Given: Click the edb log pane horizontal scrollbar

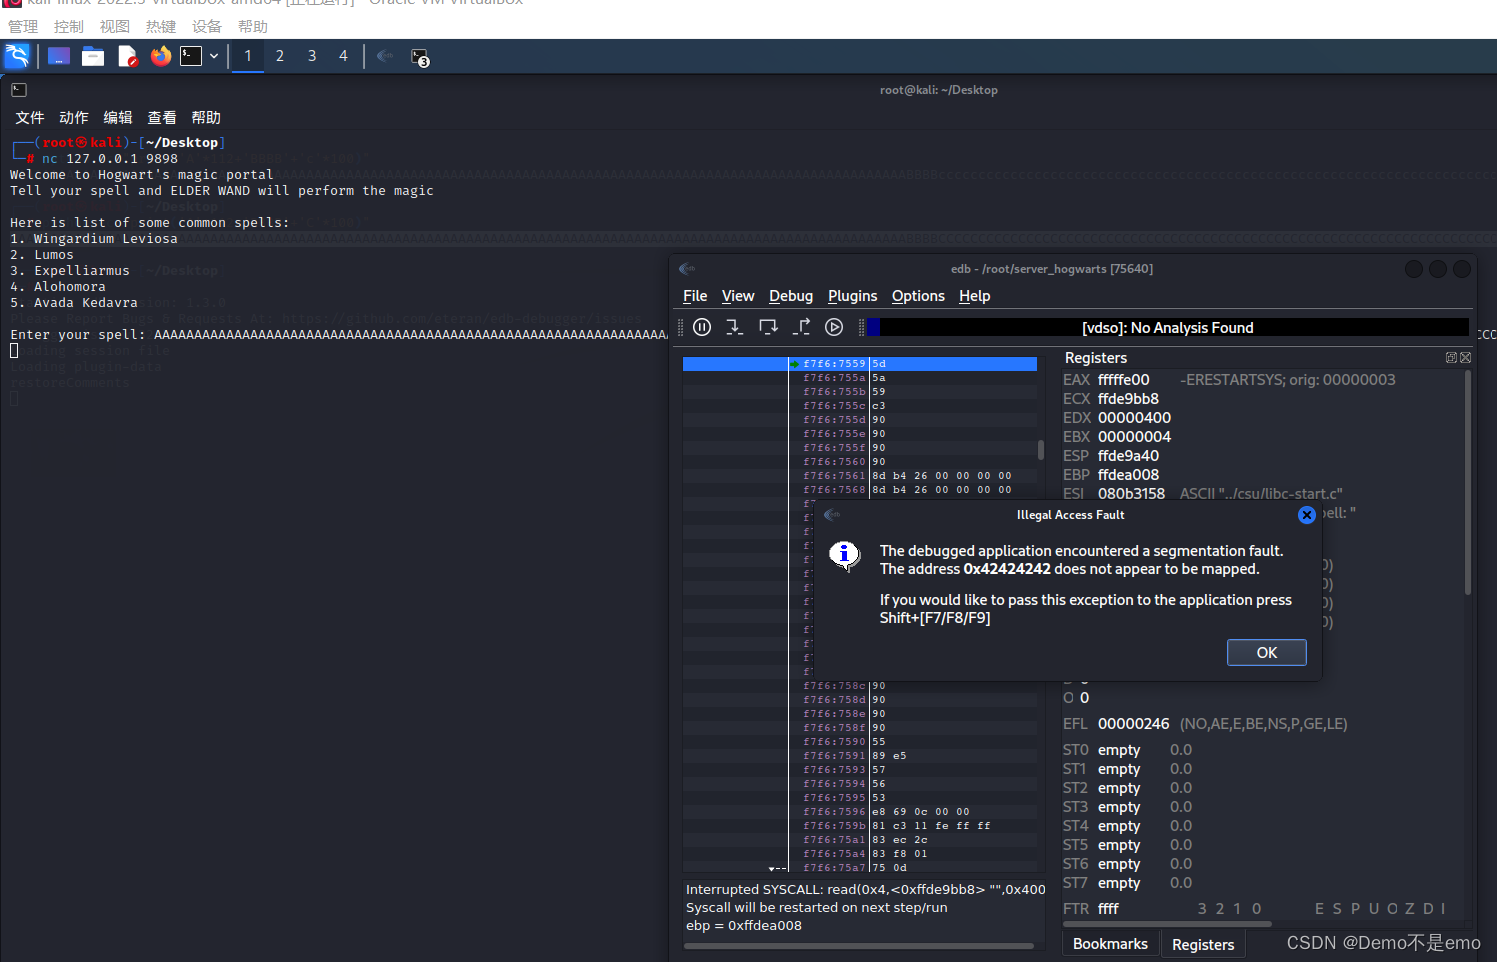Looking at the screenshot, I should (859, 946).
